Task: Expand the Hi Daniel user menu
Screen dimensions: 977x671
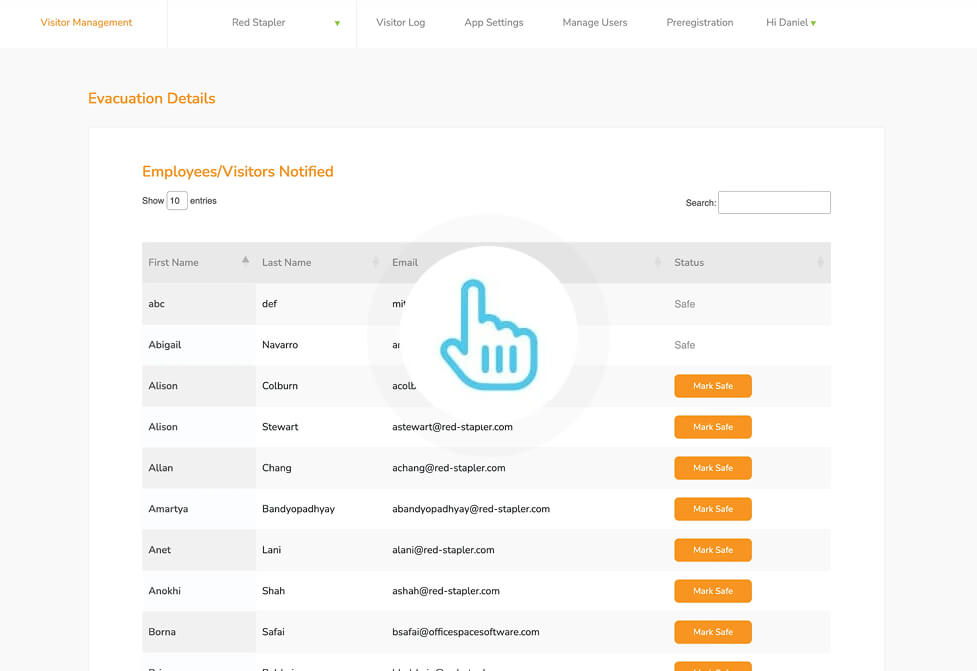Action: click(791, 23)
